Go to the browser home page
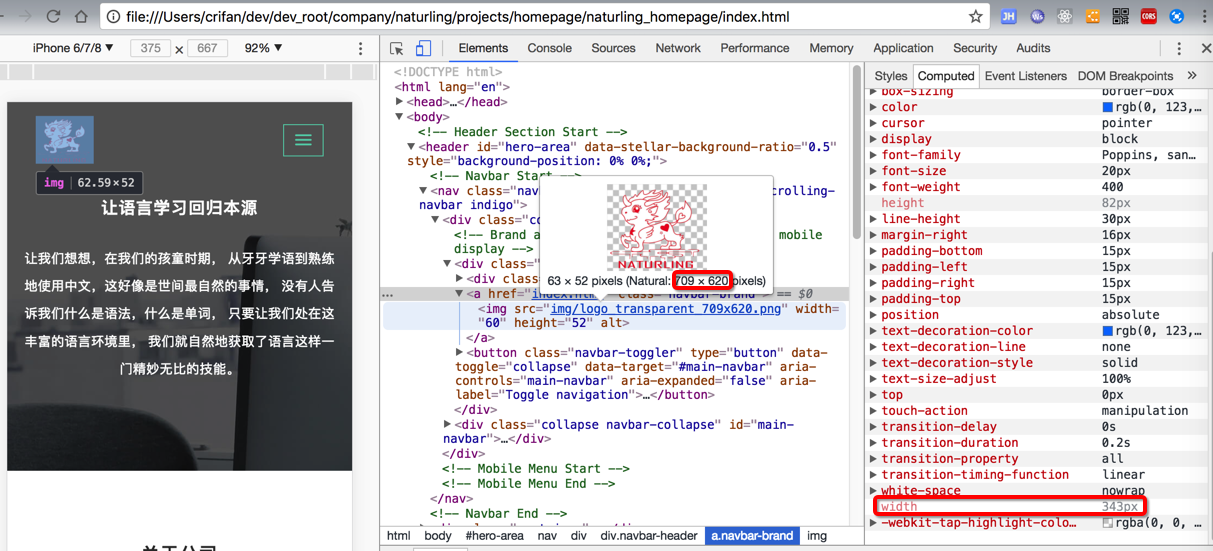 tap(82, 16)
